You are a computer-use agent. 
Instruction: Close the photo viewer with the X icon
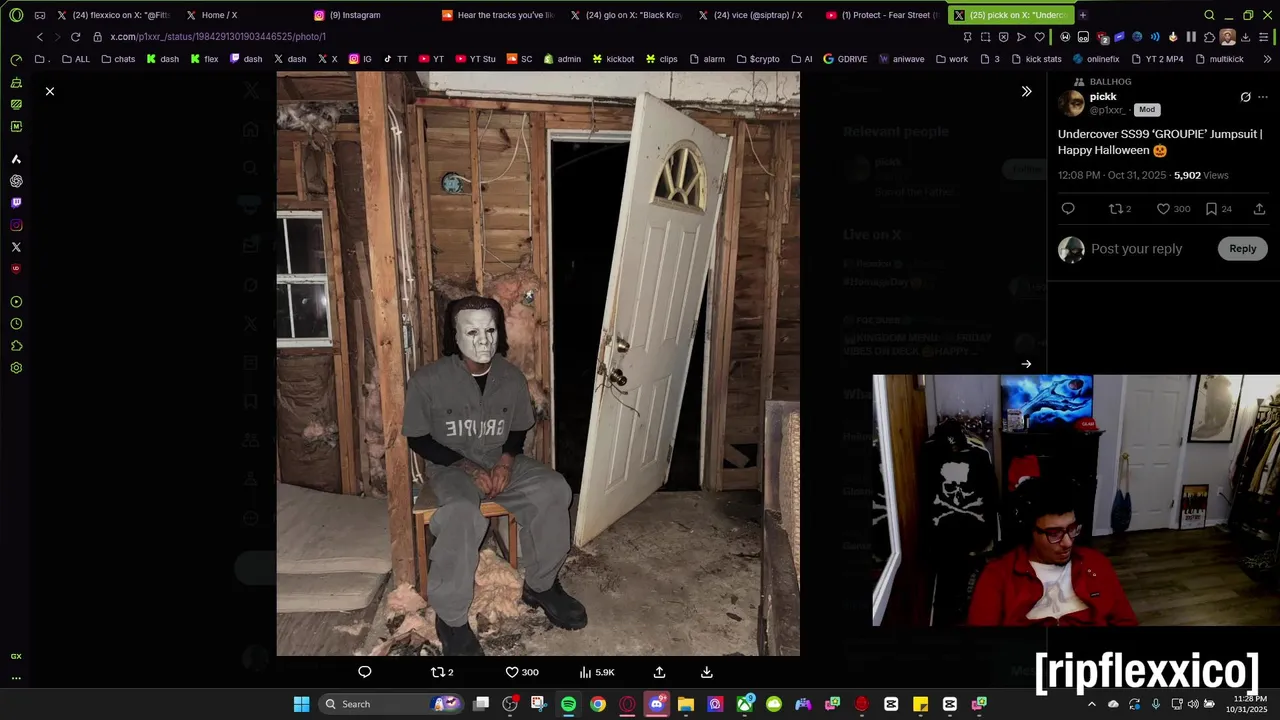[x=49, y=91]
